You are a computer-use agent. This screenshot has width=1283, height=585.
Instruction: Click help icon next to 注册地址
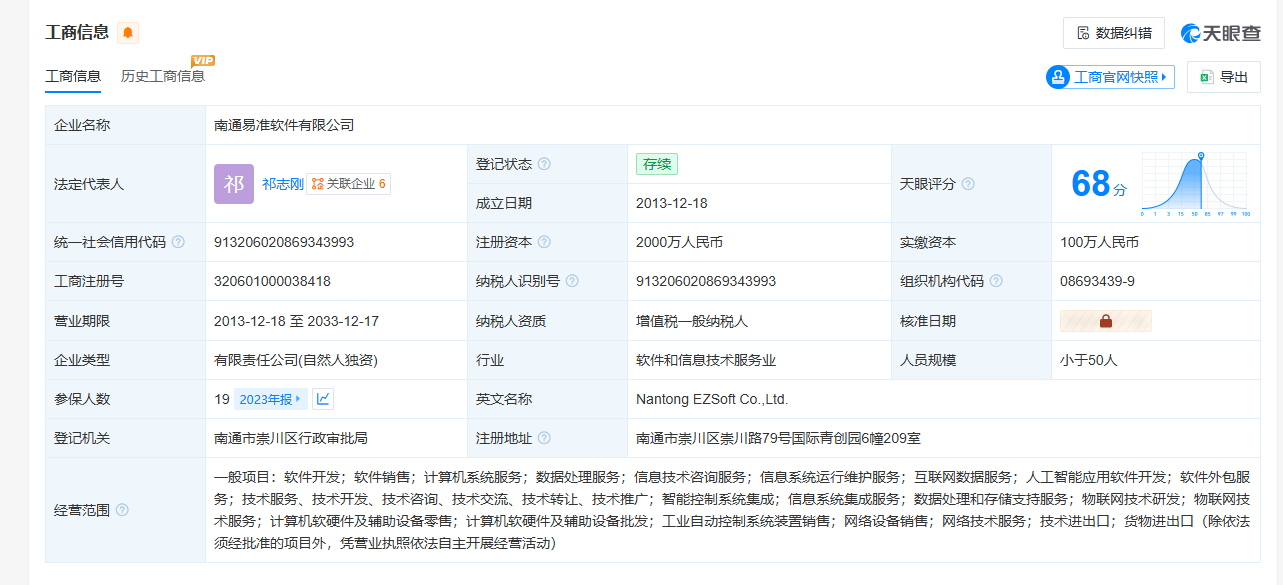tap(544, 438)
